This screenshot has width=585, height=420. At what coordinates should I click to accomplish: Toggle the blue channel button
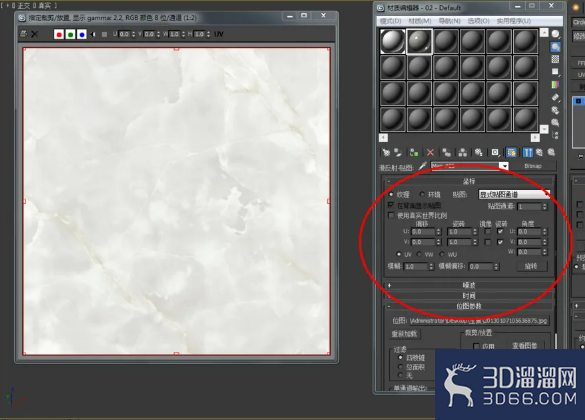pyautogui.click(x=82, y=34)
